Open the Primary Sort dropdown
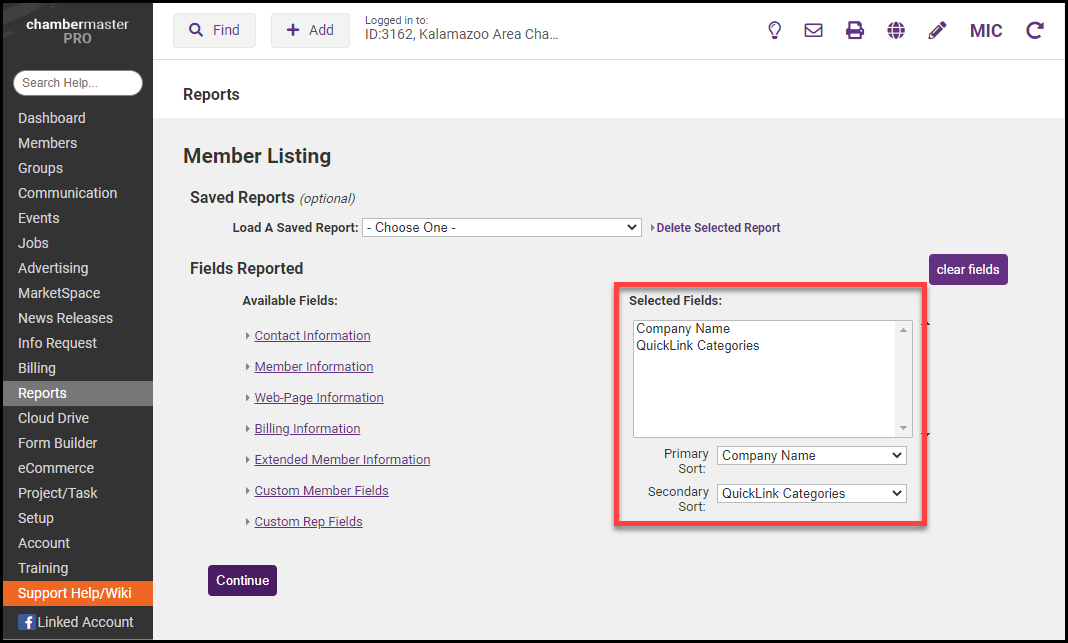The width and height of the screenshot is (1068, 643). pyautogui.click(x=811, y=455)
